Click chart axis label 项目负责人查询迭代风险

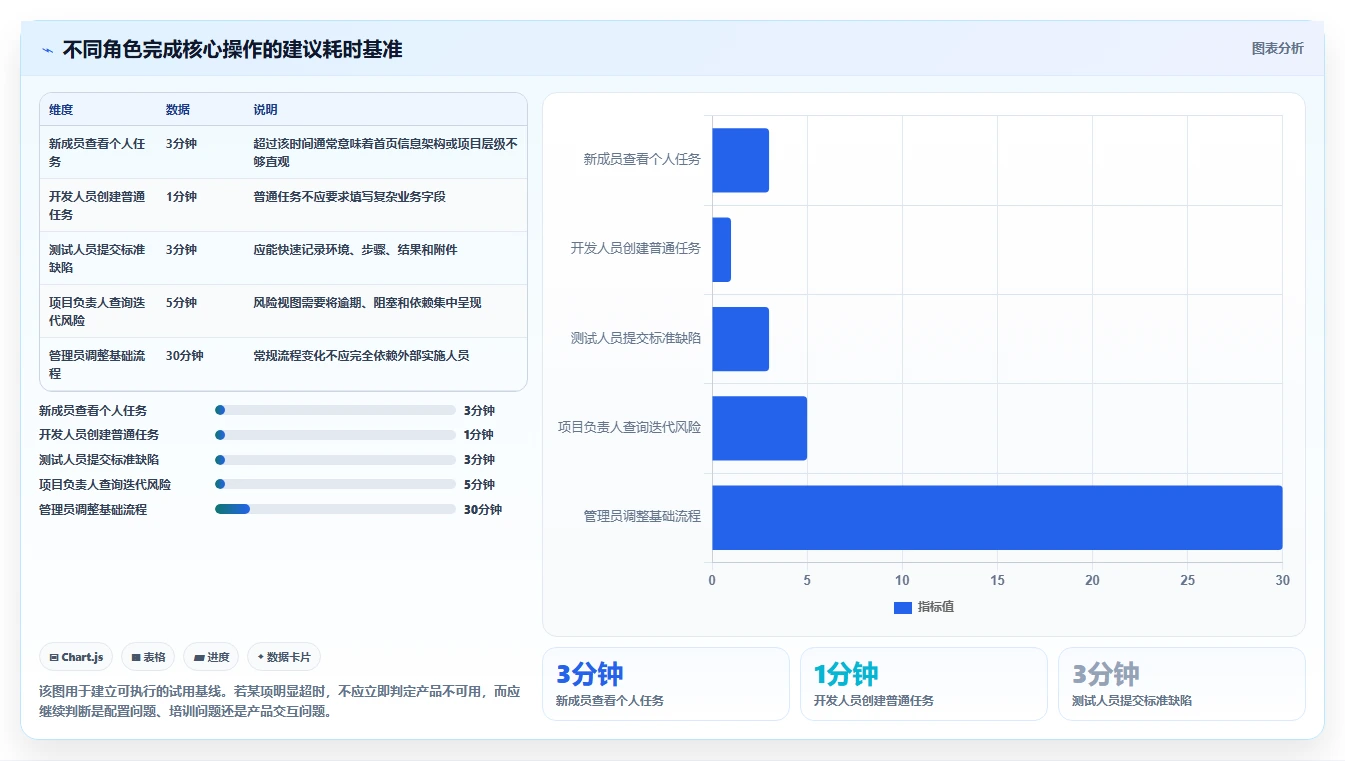(629, 427)
